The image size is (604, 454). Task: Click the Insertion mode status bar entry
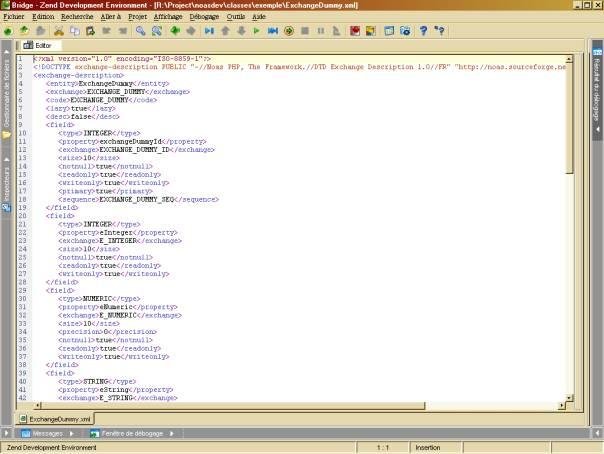[427, 447]
